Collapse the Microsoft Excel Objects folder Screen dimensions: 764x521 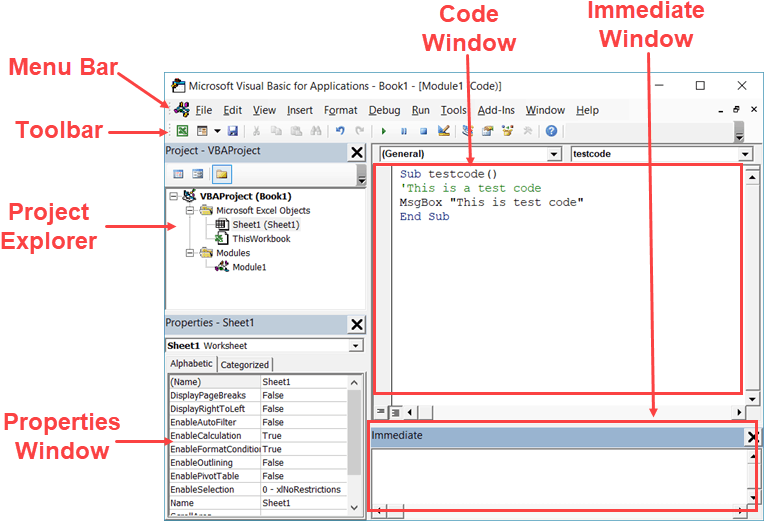190,211
